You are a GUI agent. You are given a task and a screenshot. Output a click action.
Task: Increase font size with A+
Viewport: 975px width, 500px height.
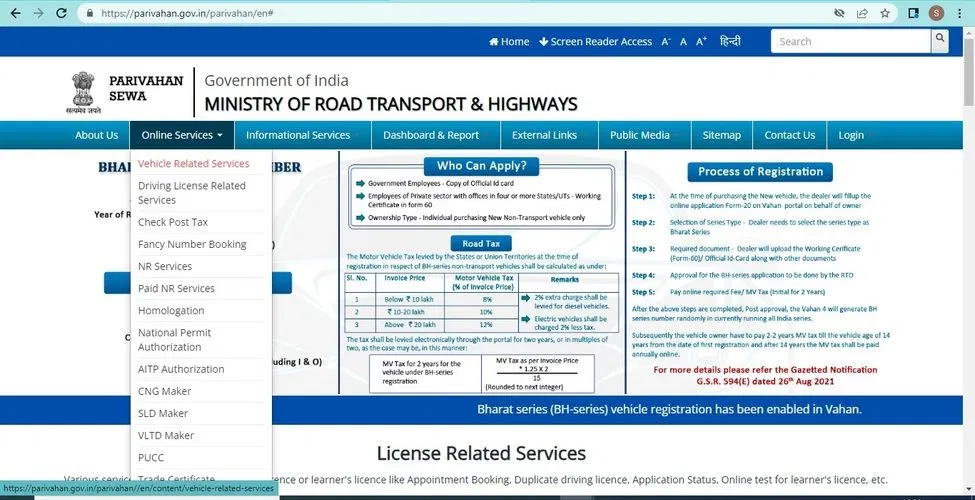701,42
